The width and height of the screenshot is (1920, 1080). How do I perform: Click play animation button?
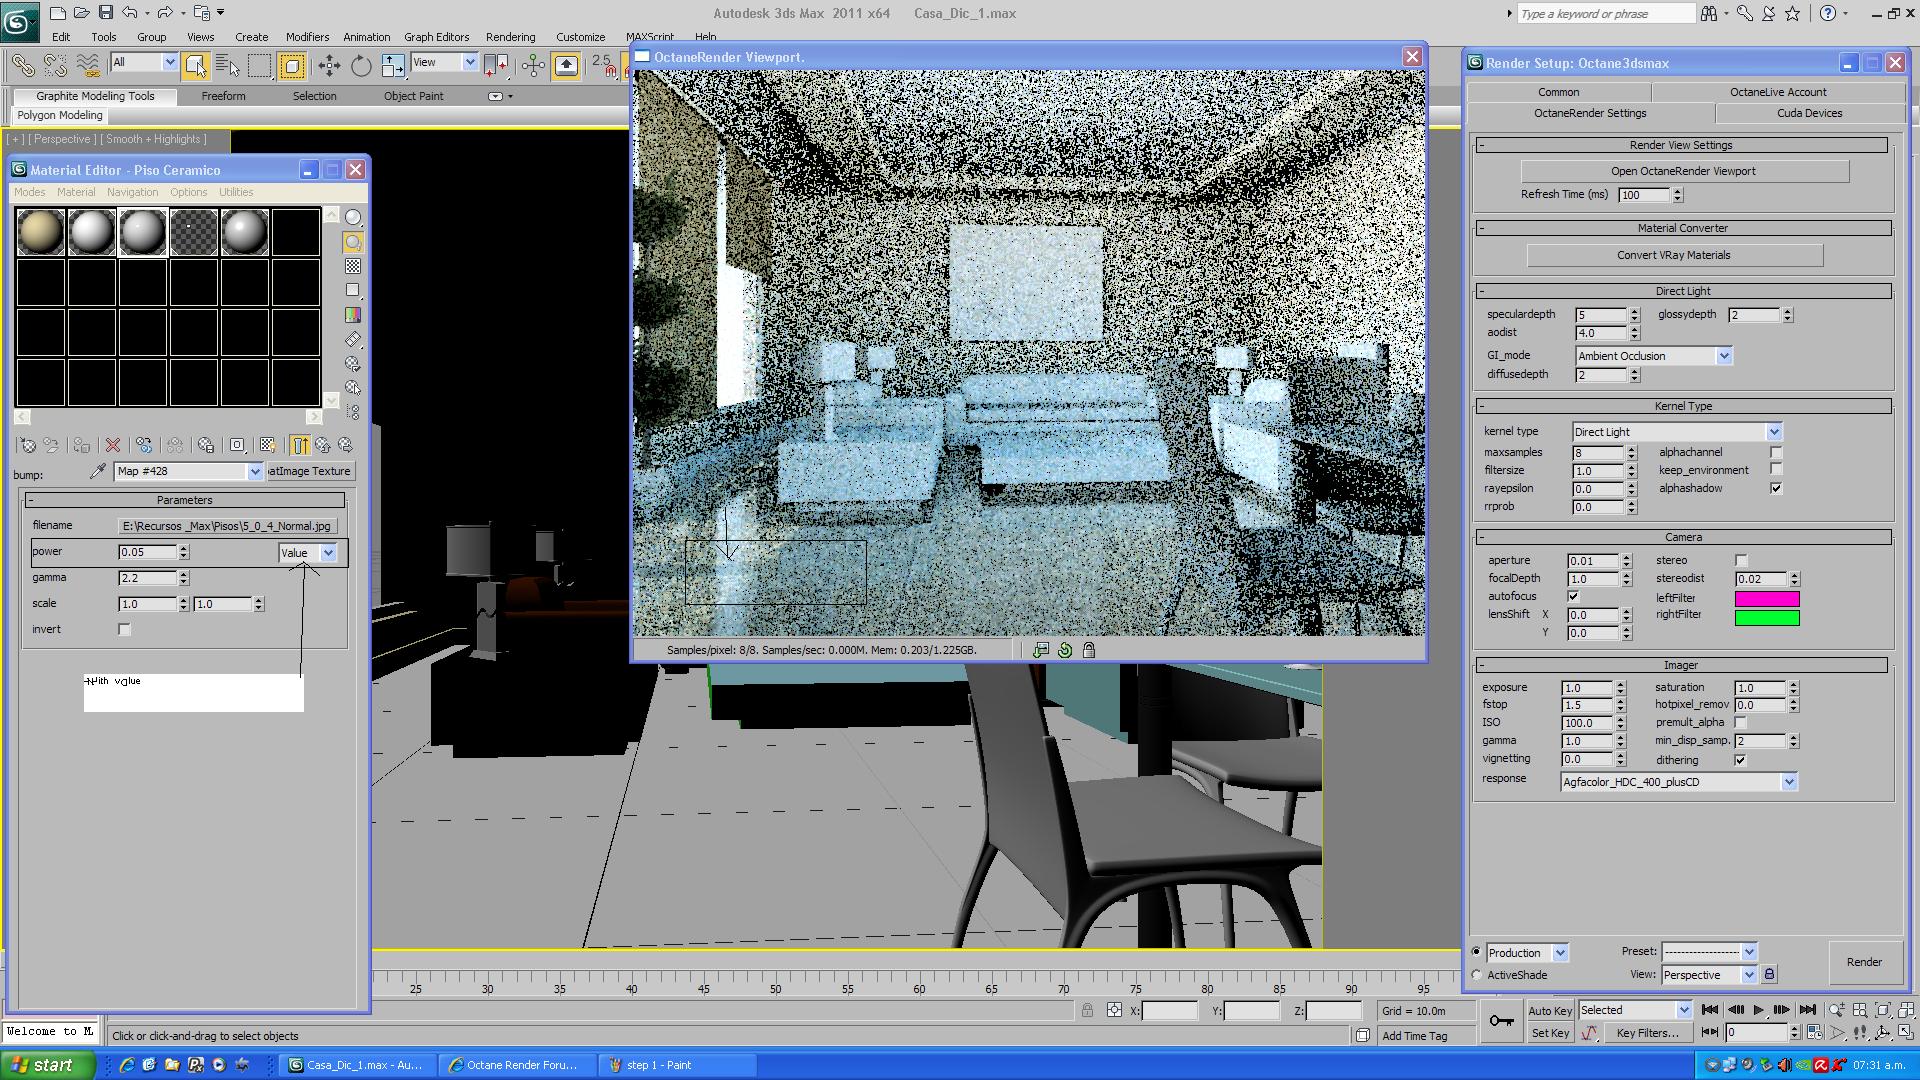coord(1758,1010)
